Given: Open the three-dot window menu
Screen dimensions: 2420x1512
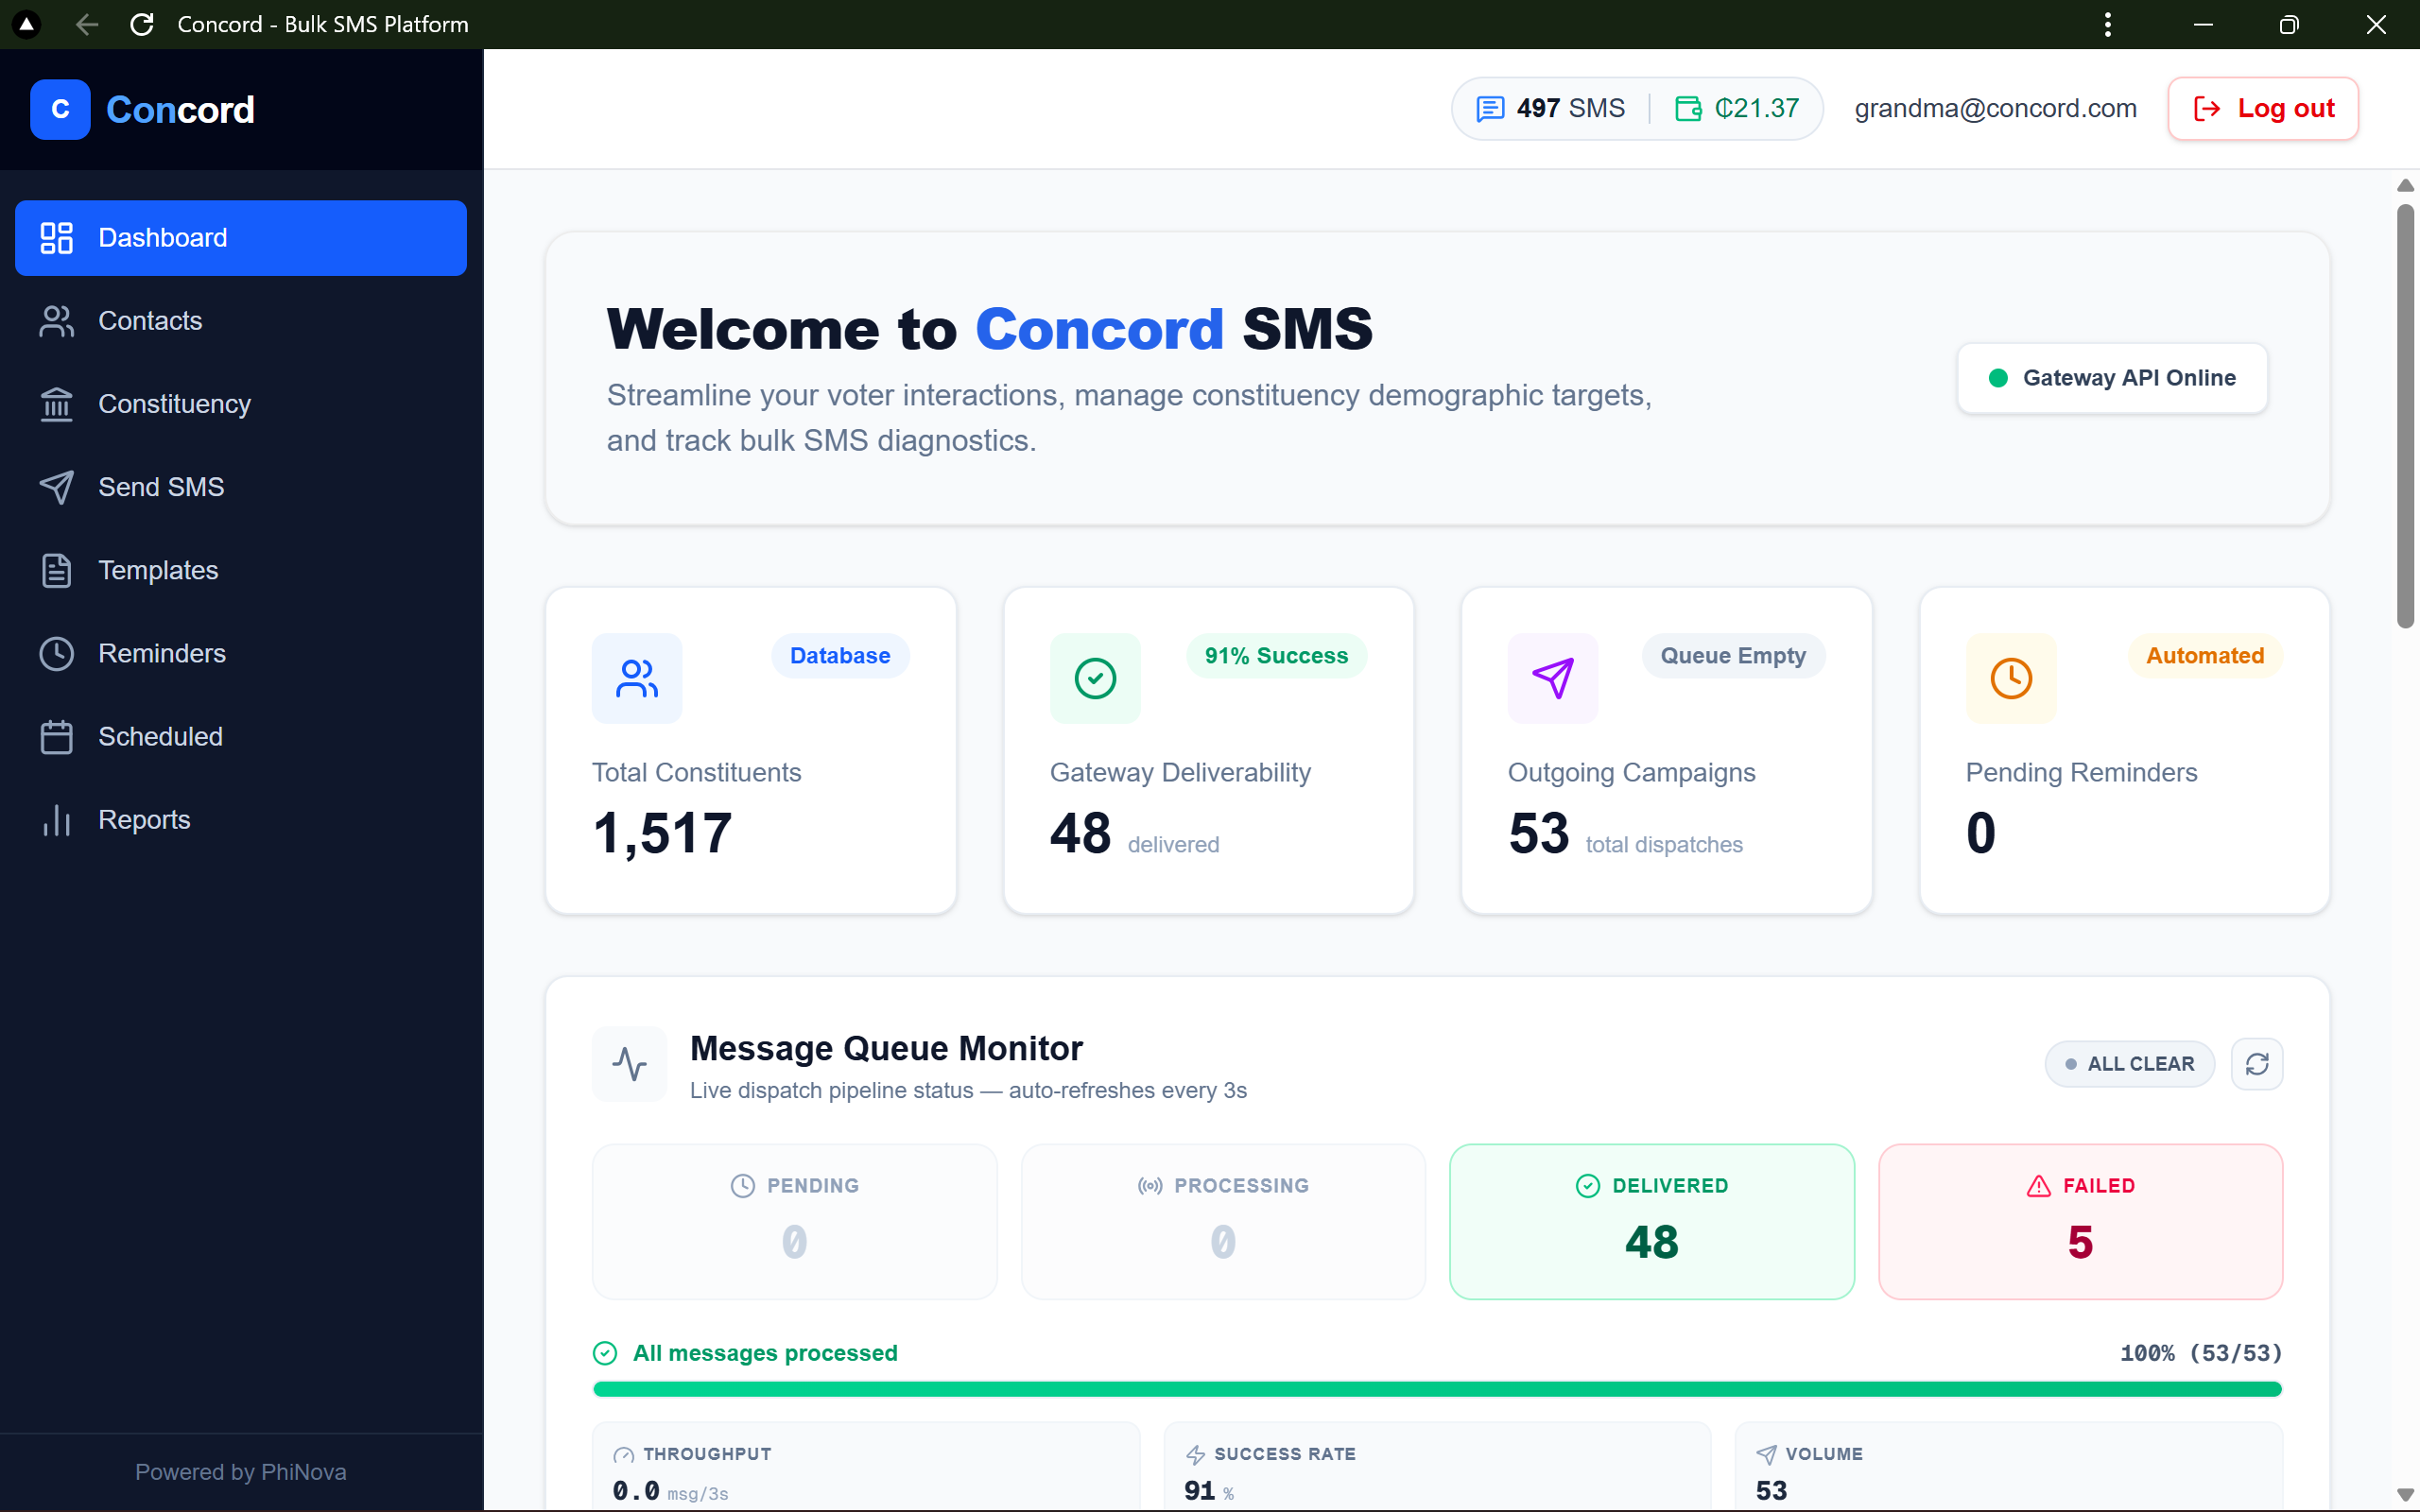Looking at the screenshot, I should [x=2108, y=24].
